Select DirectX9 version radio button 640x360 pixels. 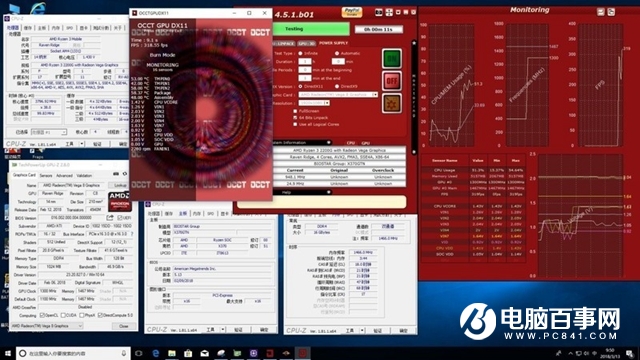[x=337, y=87]
